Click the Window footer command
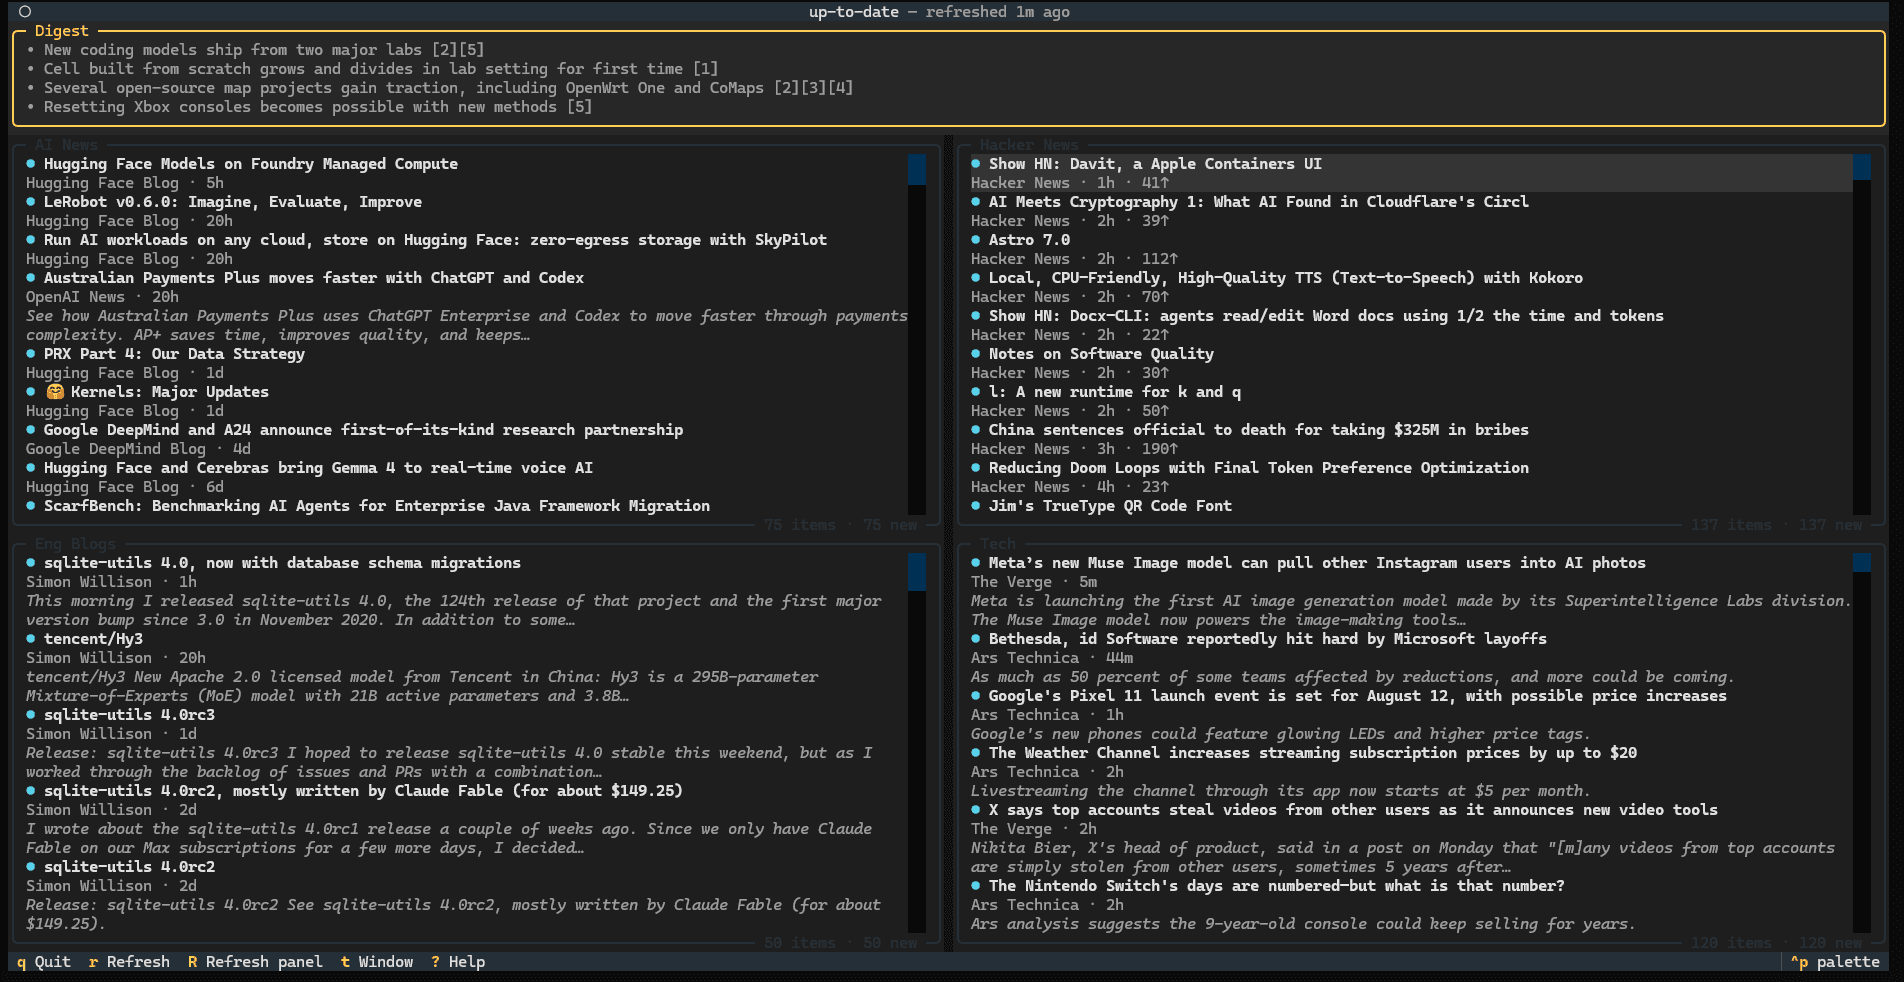Image resolution: width=1904 pixels, height=982 pixels. (x=377, y=962)
